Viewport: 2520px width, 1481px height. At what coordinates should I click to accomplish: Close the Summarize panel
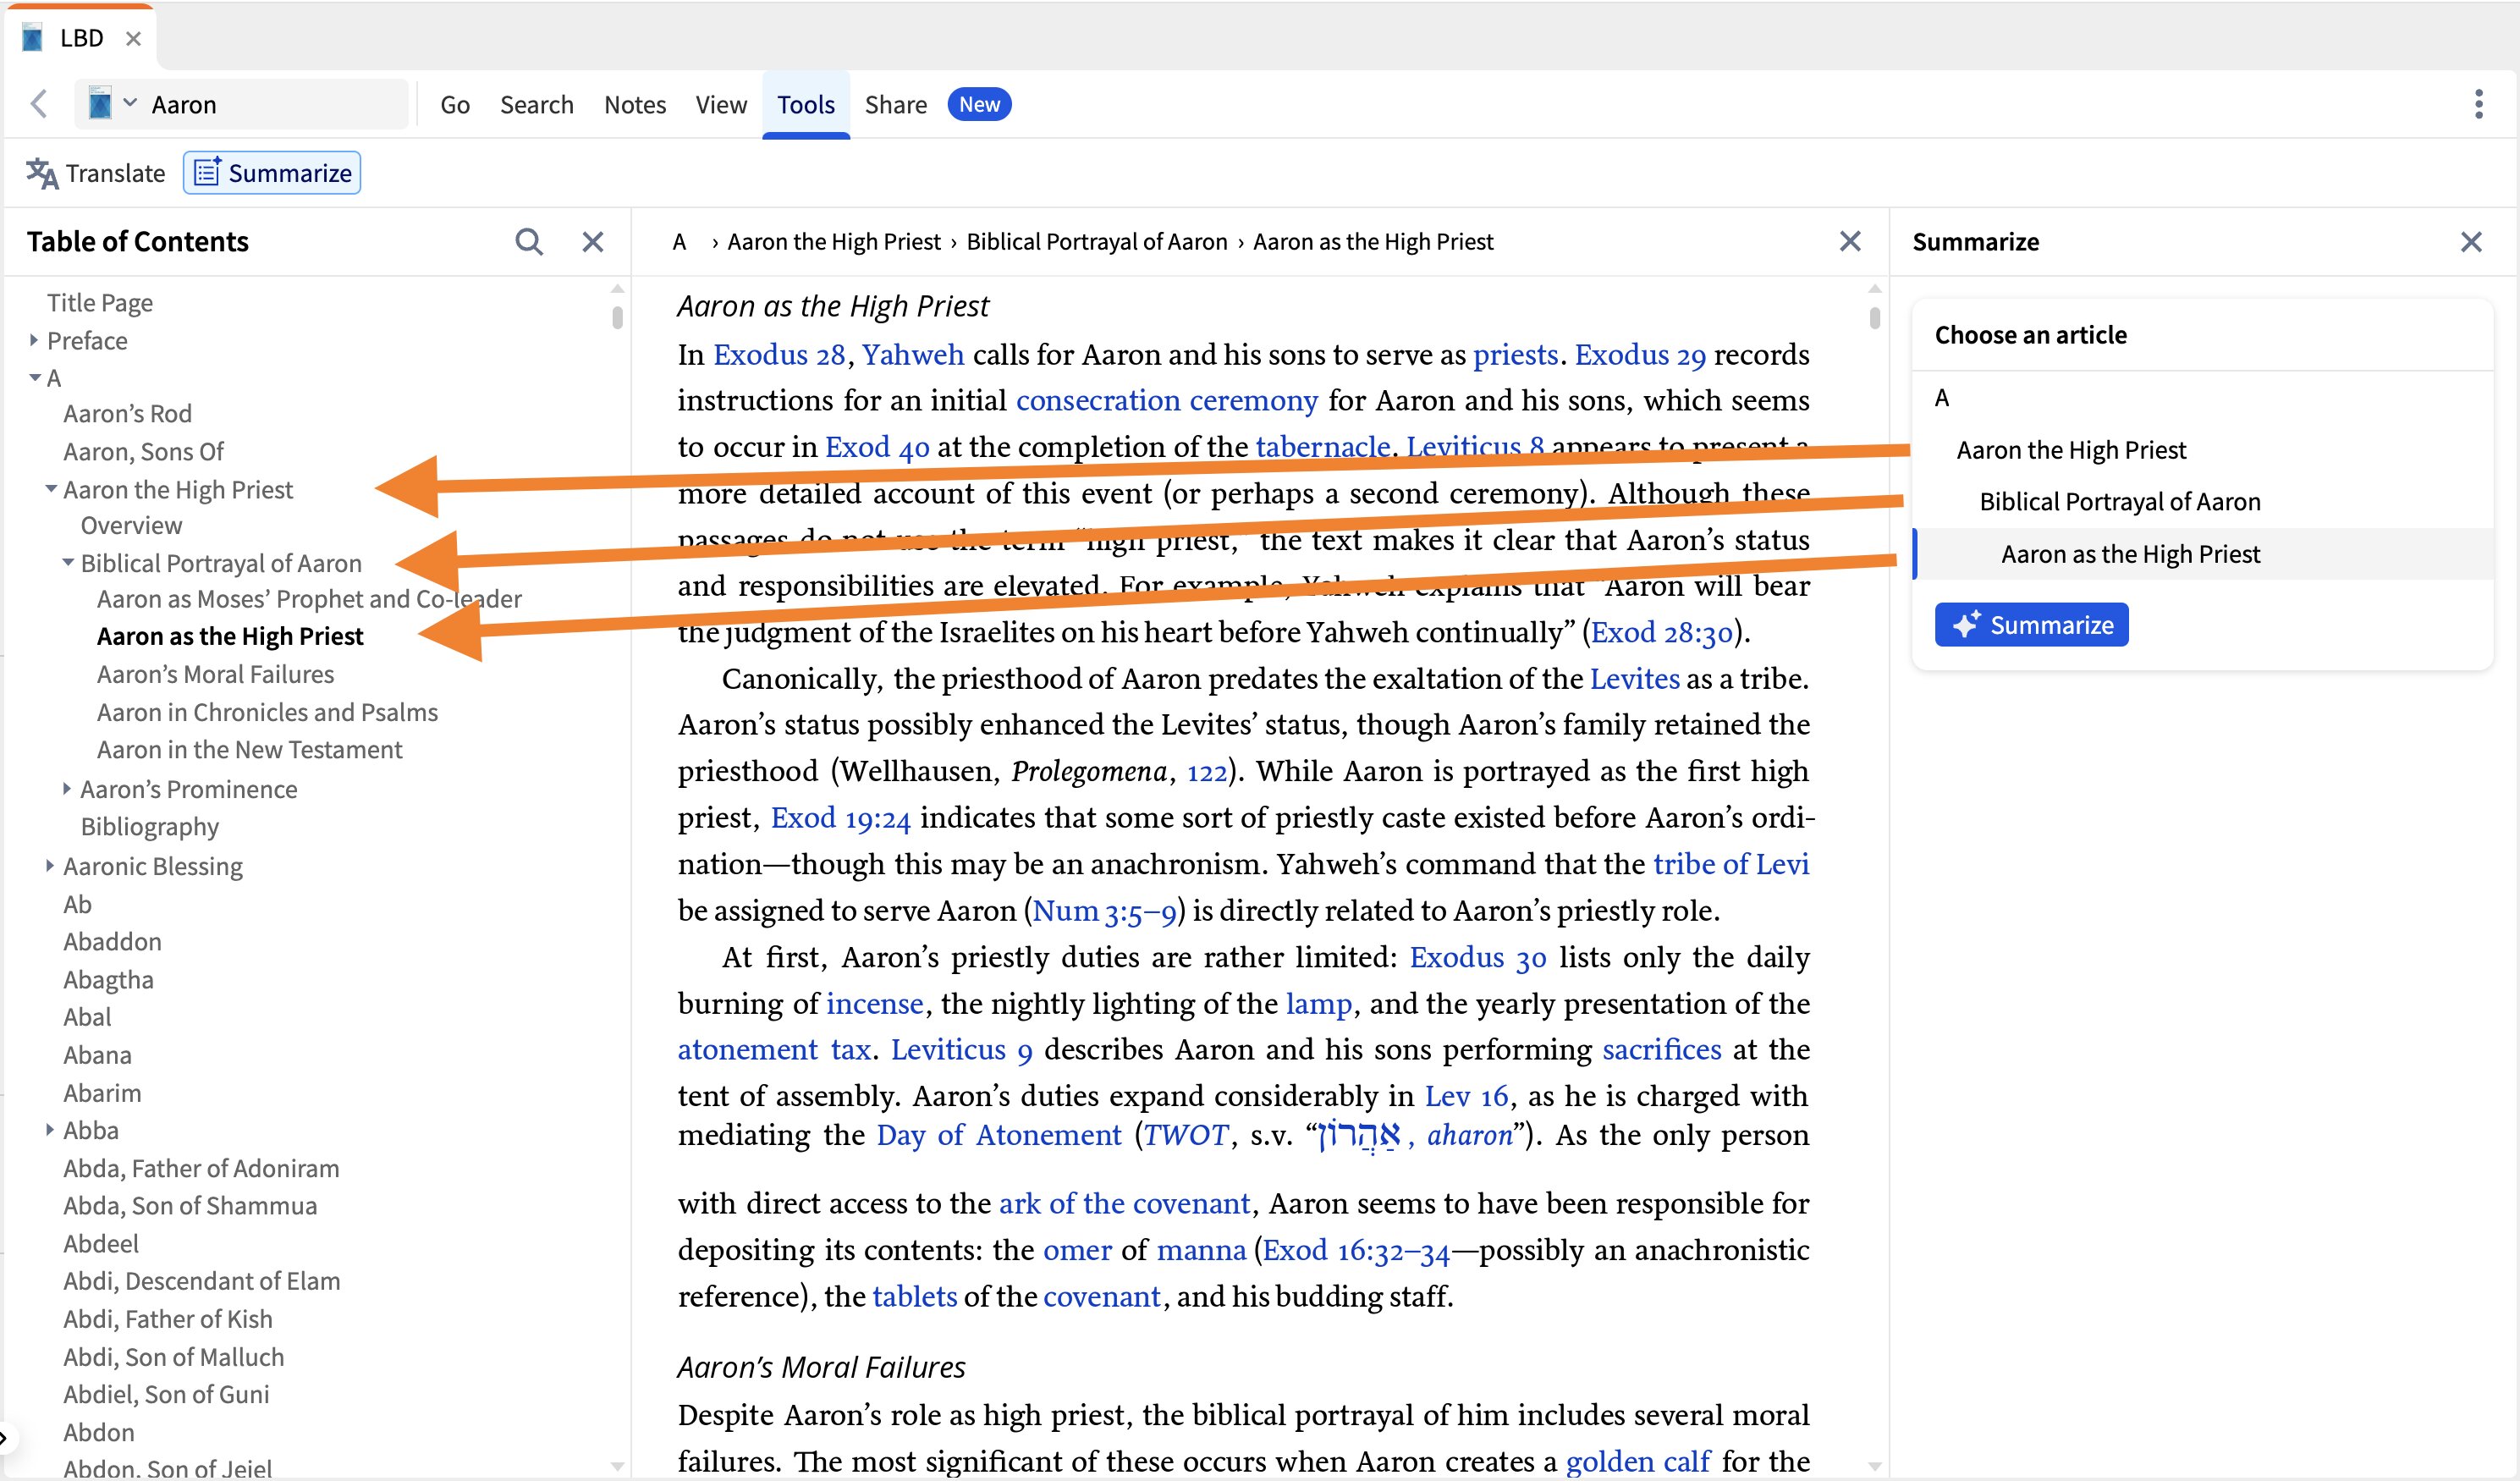point(2473,241)
